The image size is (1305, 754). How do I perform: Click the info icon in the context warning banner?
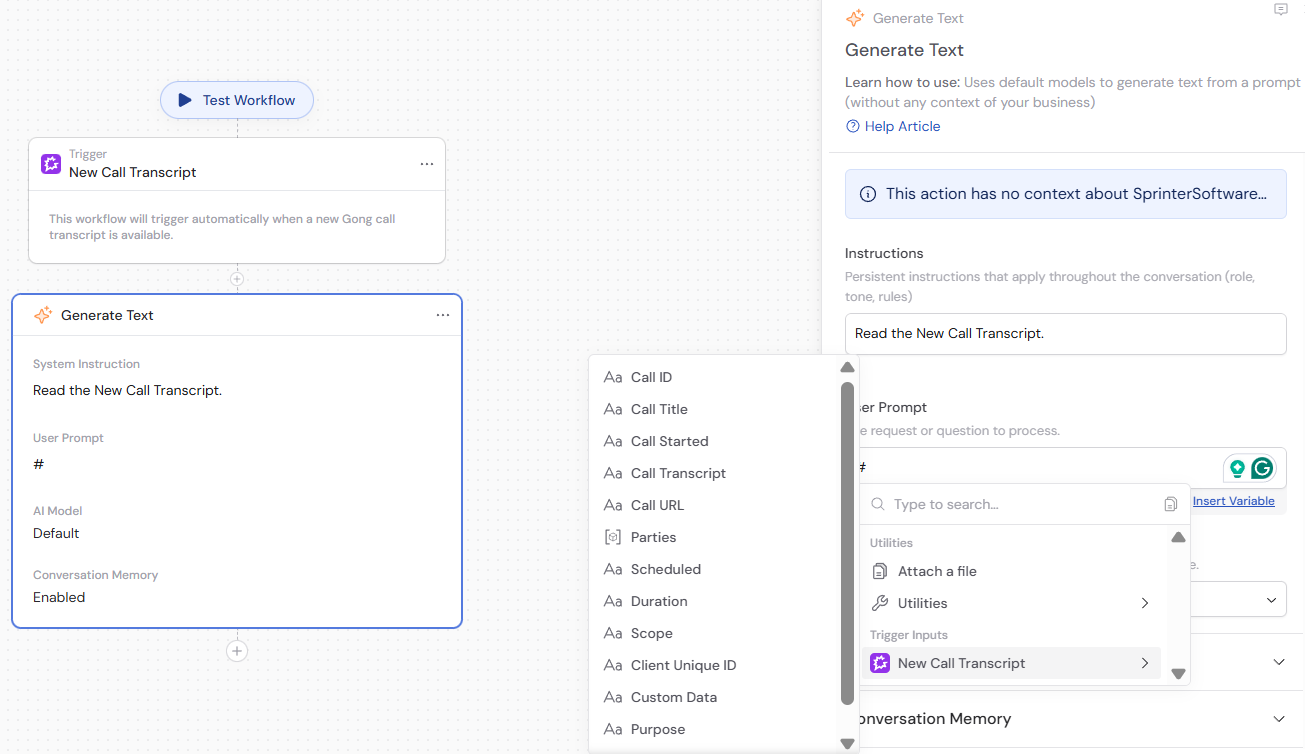(x=867, y=195)
